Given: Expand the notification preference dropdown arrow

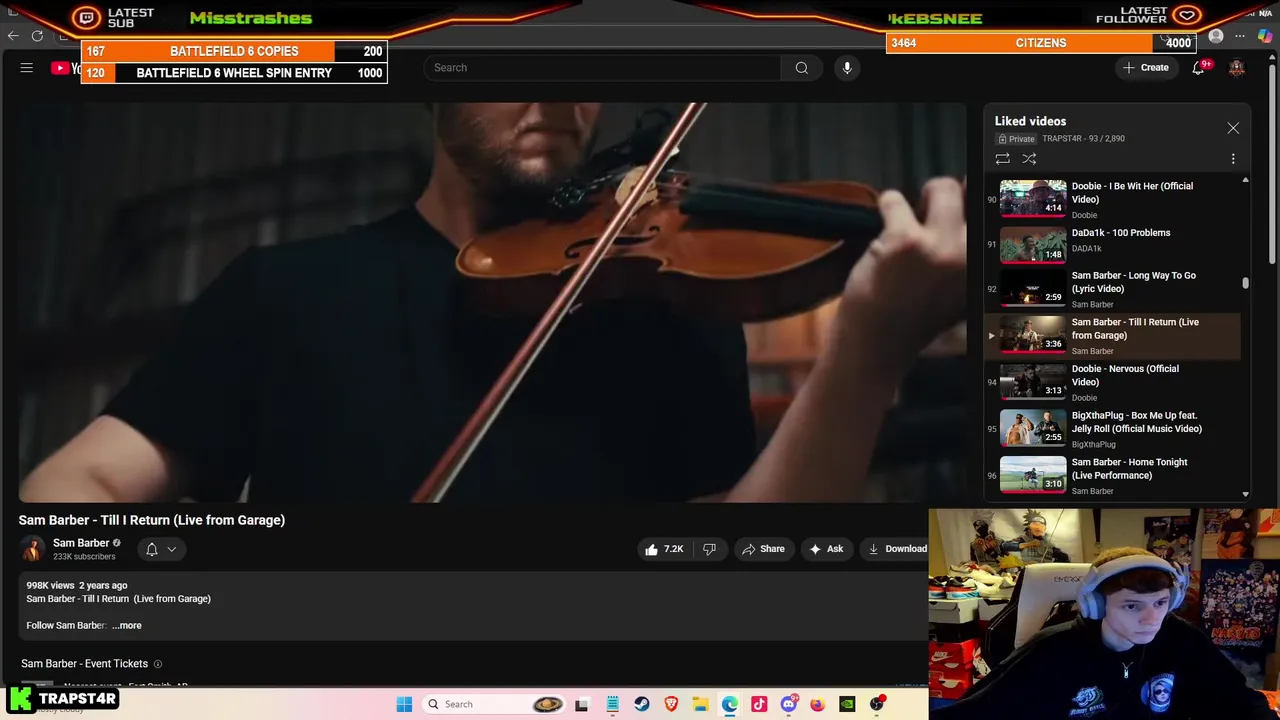Looking at the screenshot, I should (172, 549).
